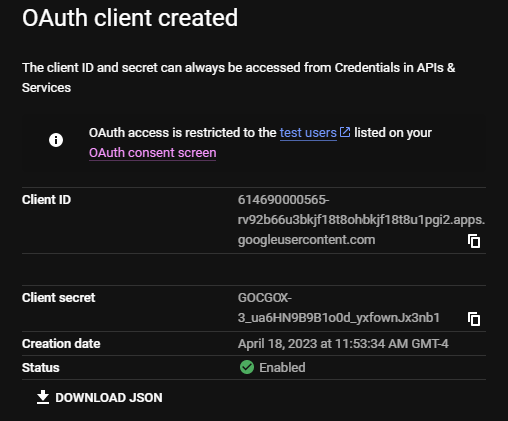
Task: Click the Creation date label
Action: (61, 344)
